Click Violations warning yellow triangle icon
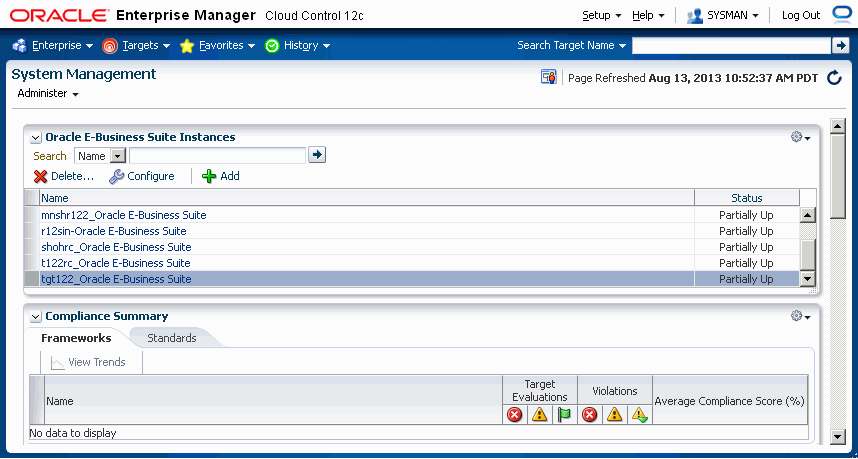858x459 pixels. coord(614,416)
